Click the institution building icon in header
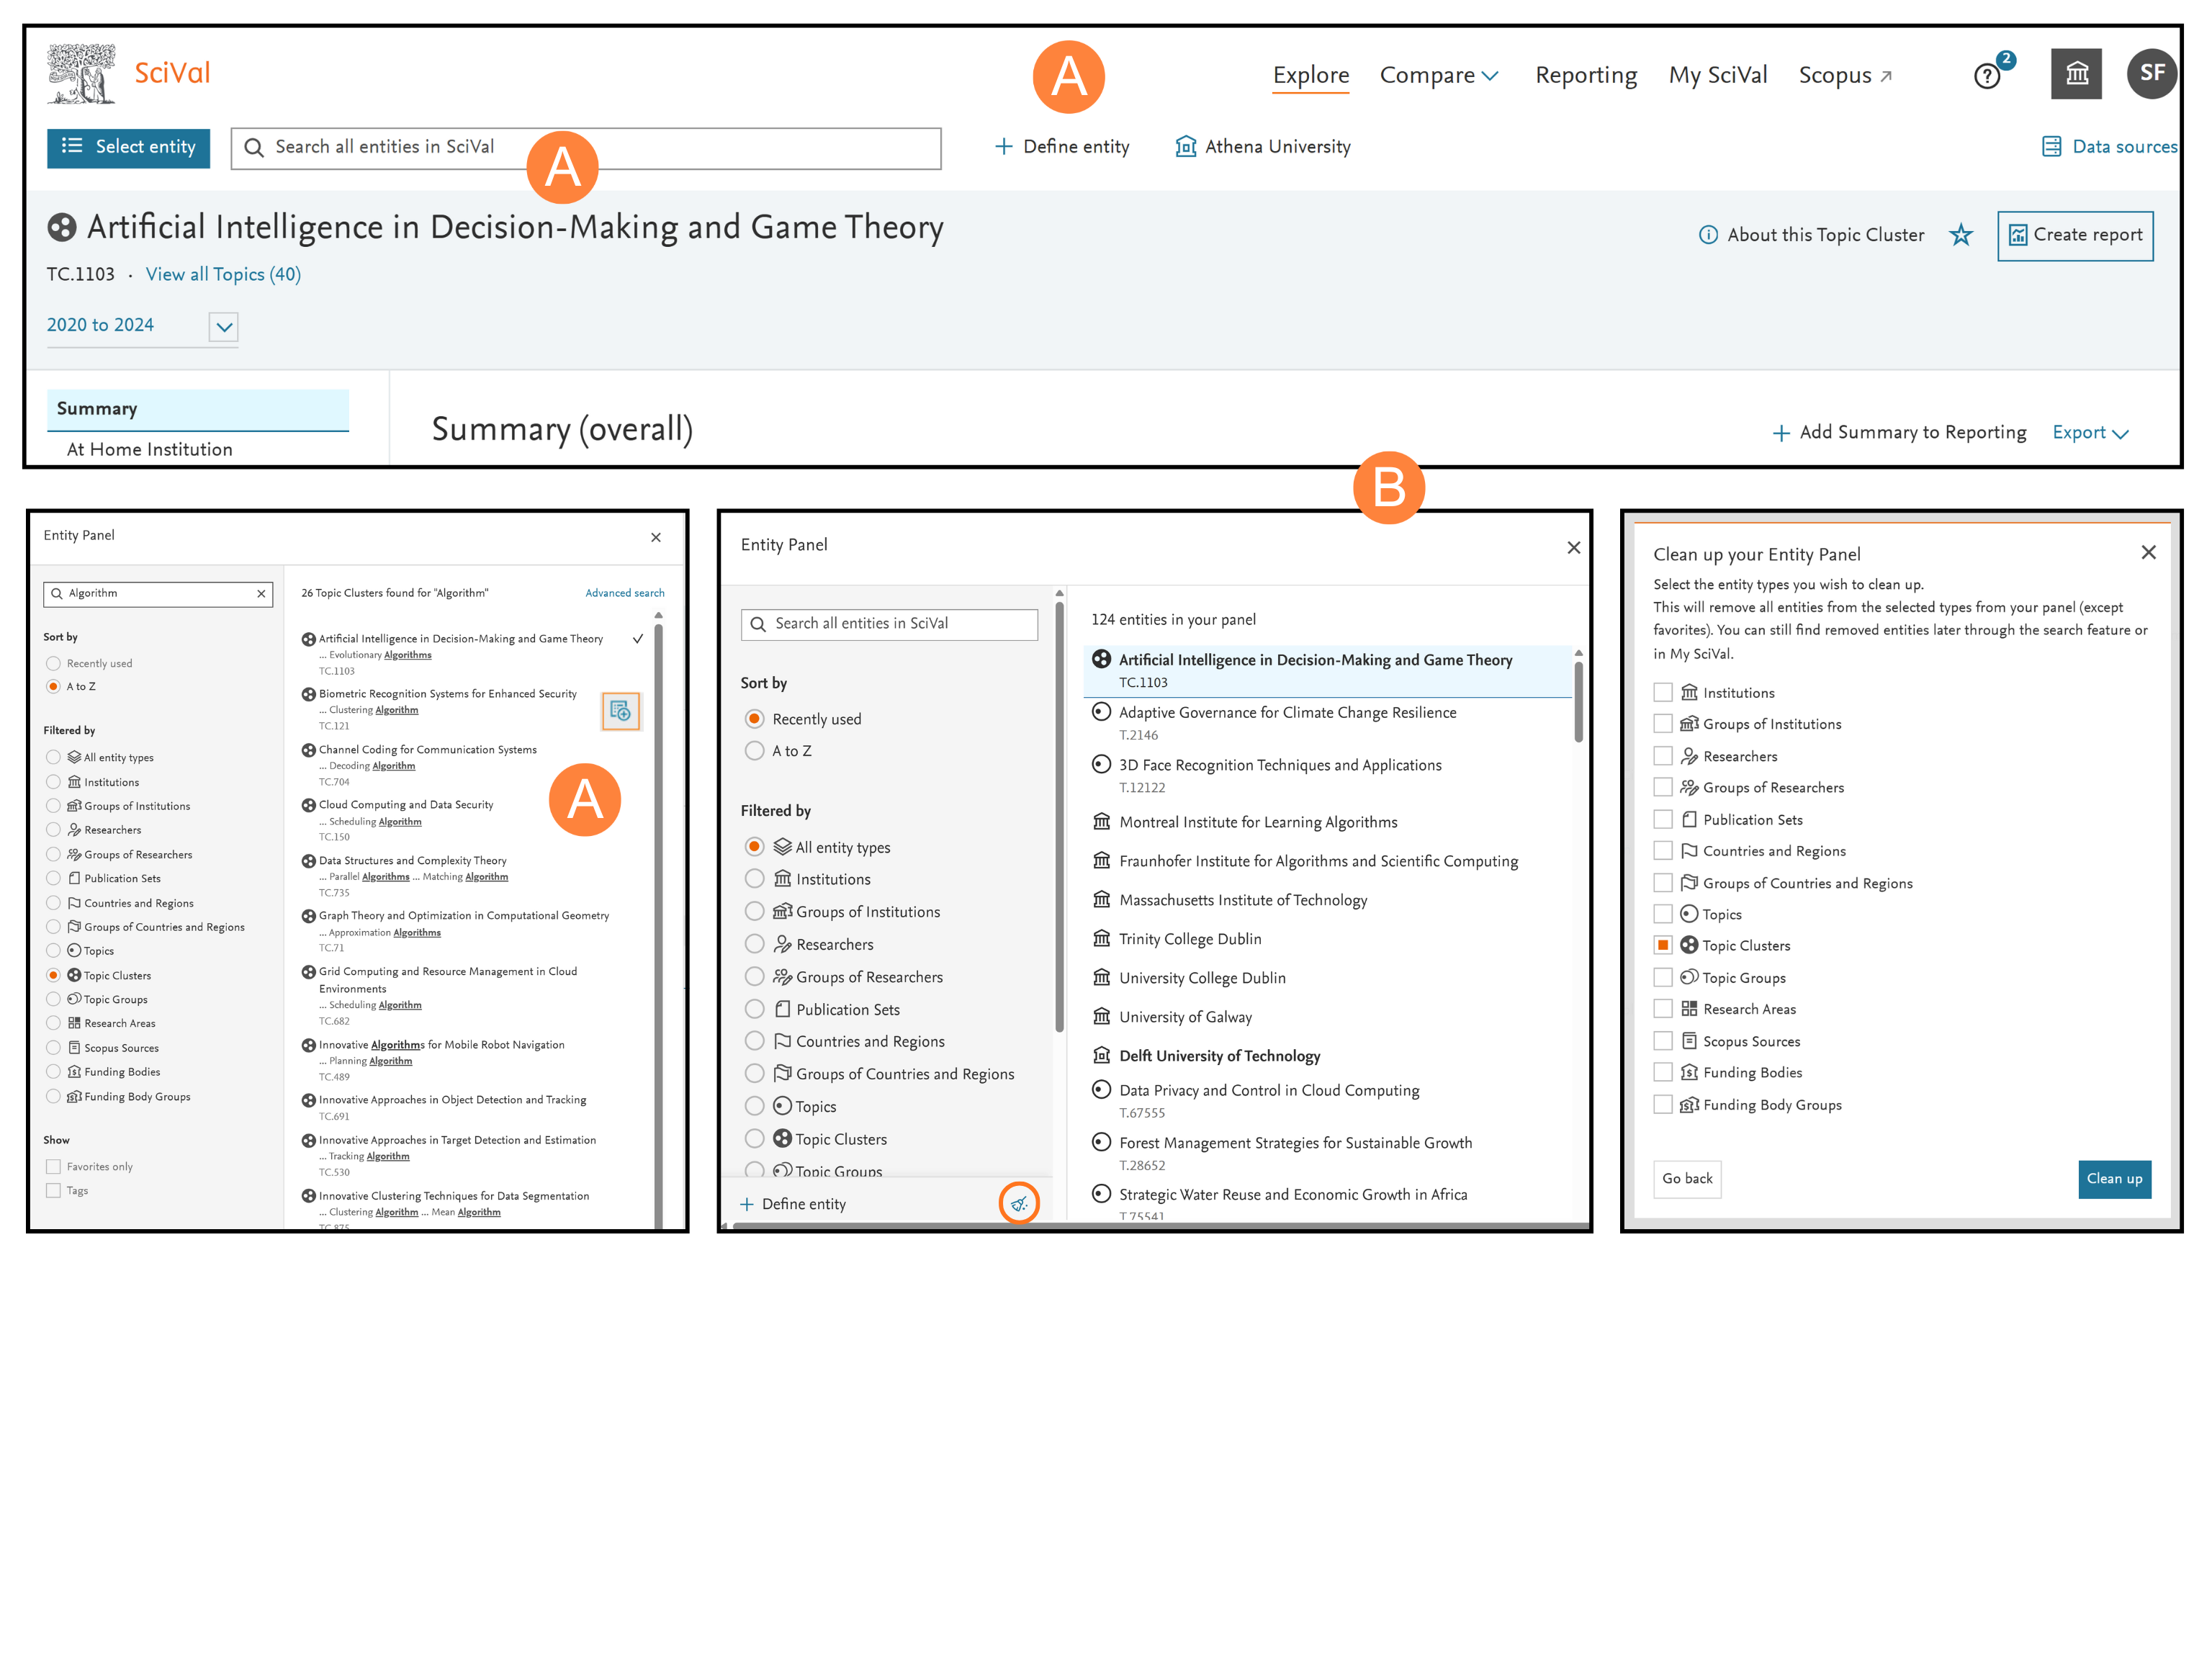This screenshot has height=1672, width=2212. pos(2076,74)
